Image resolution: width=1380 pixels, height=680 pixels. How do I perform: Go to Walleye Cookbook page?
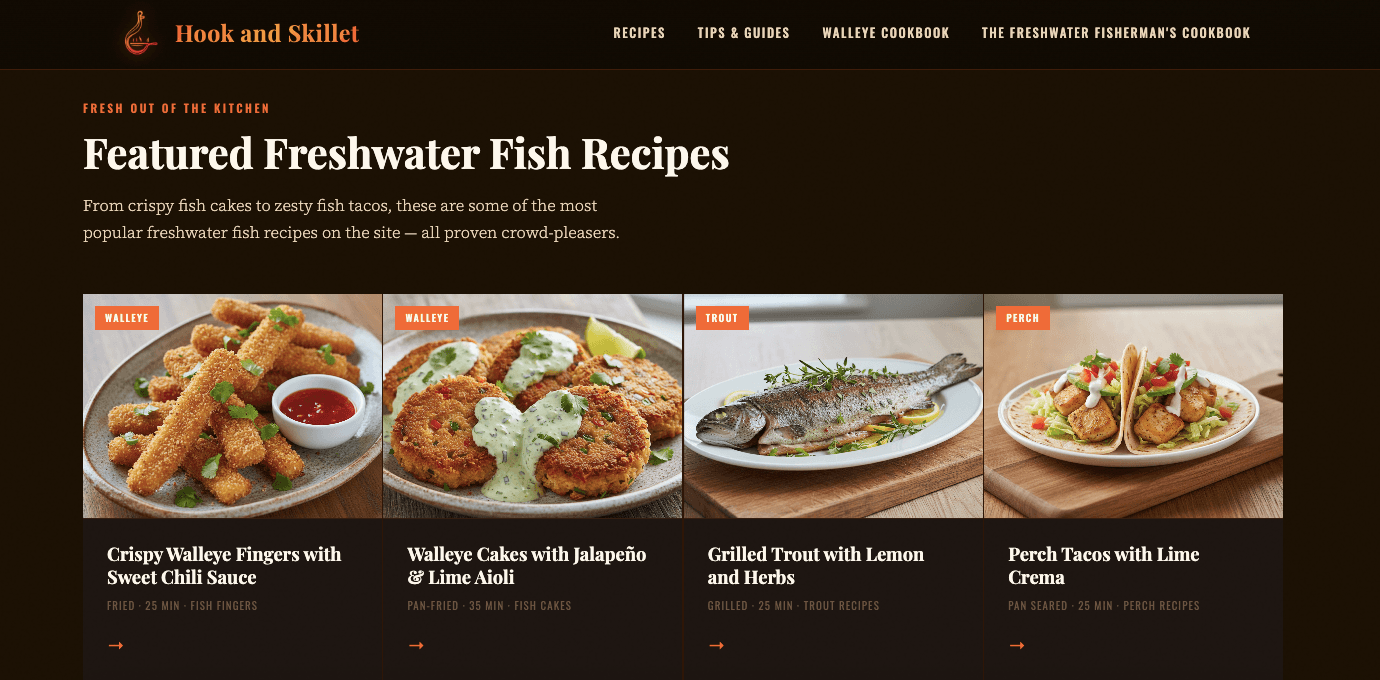tap(886, 33)
